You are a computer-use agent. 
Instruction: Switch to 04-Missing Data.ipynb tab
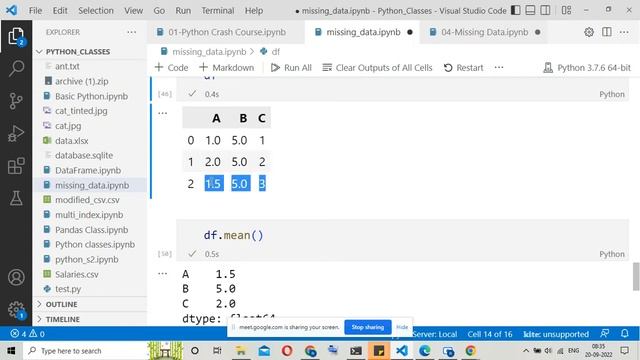485,32
